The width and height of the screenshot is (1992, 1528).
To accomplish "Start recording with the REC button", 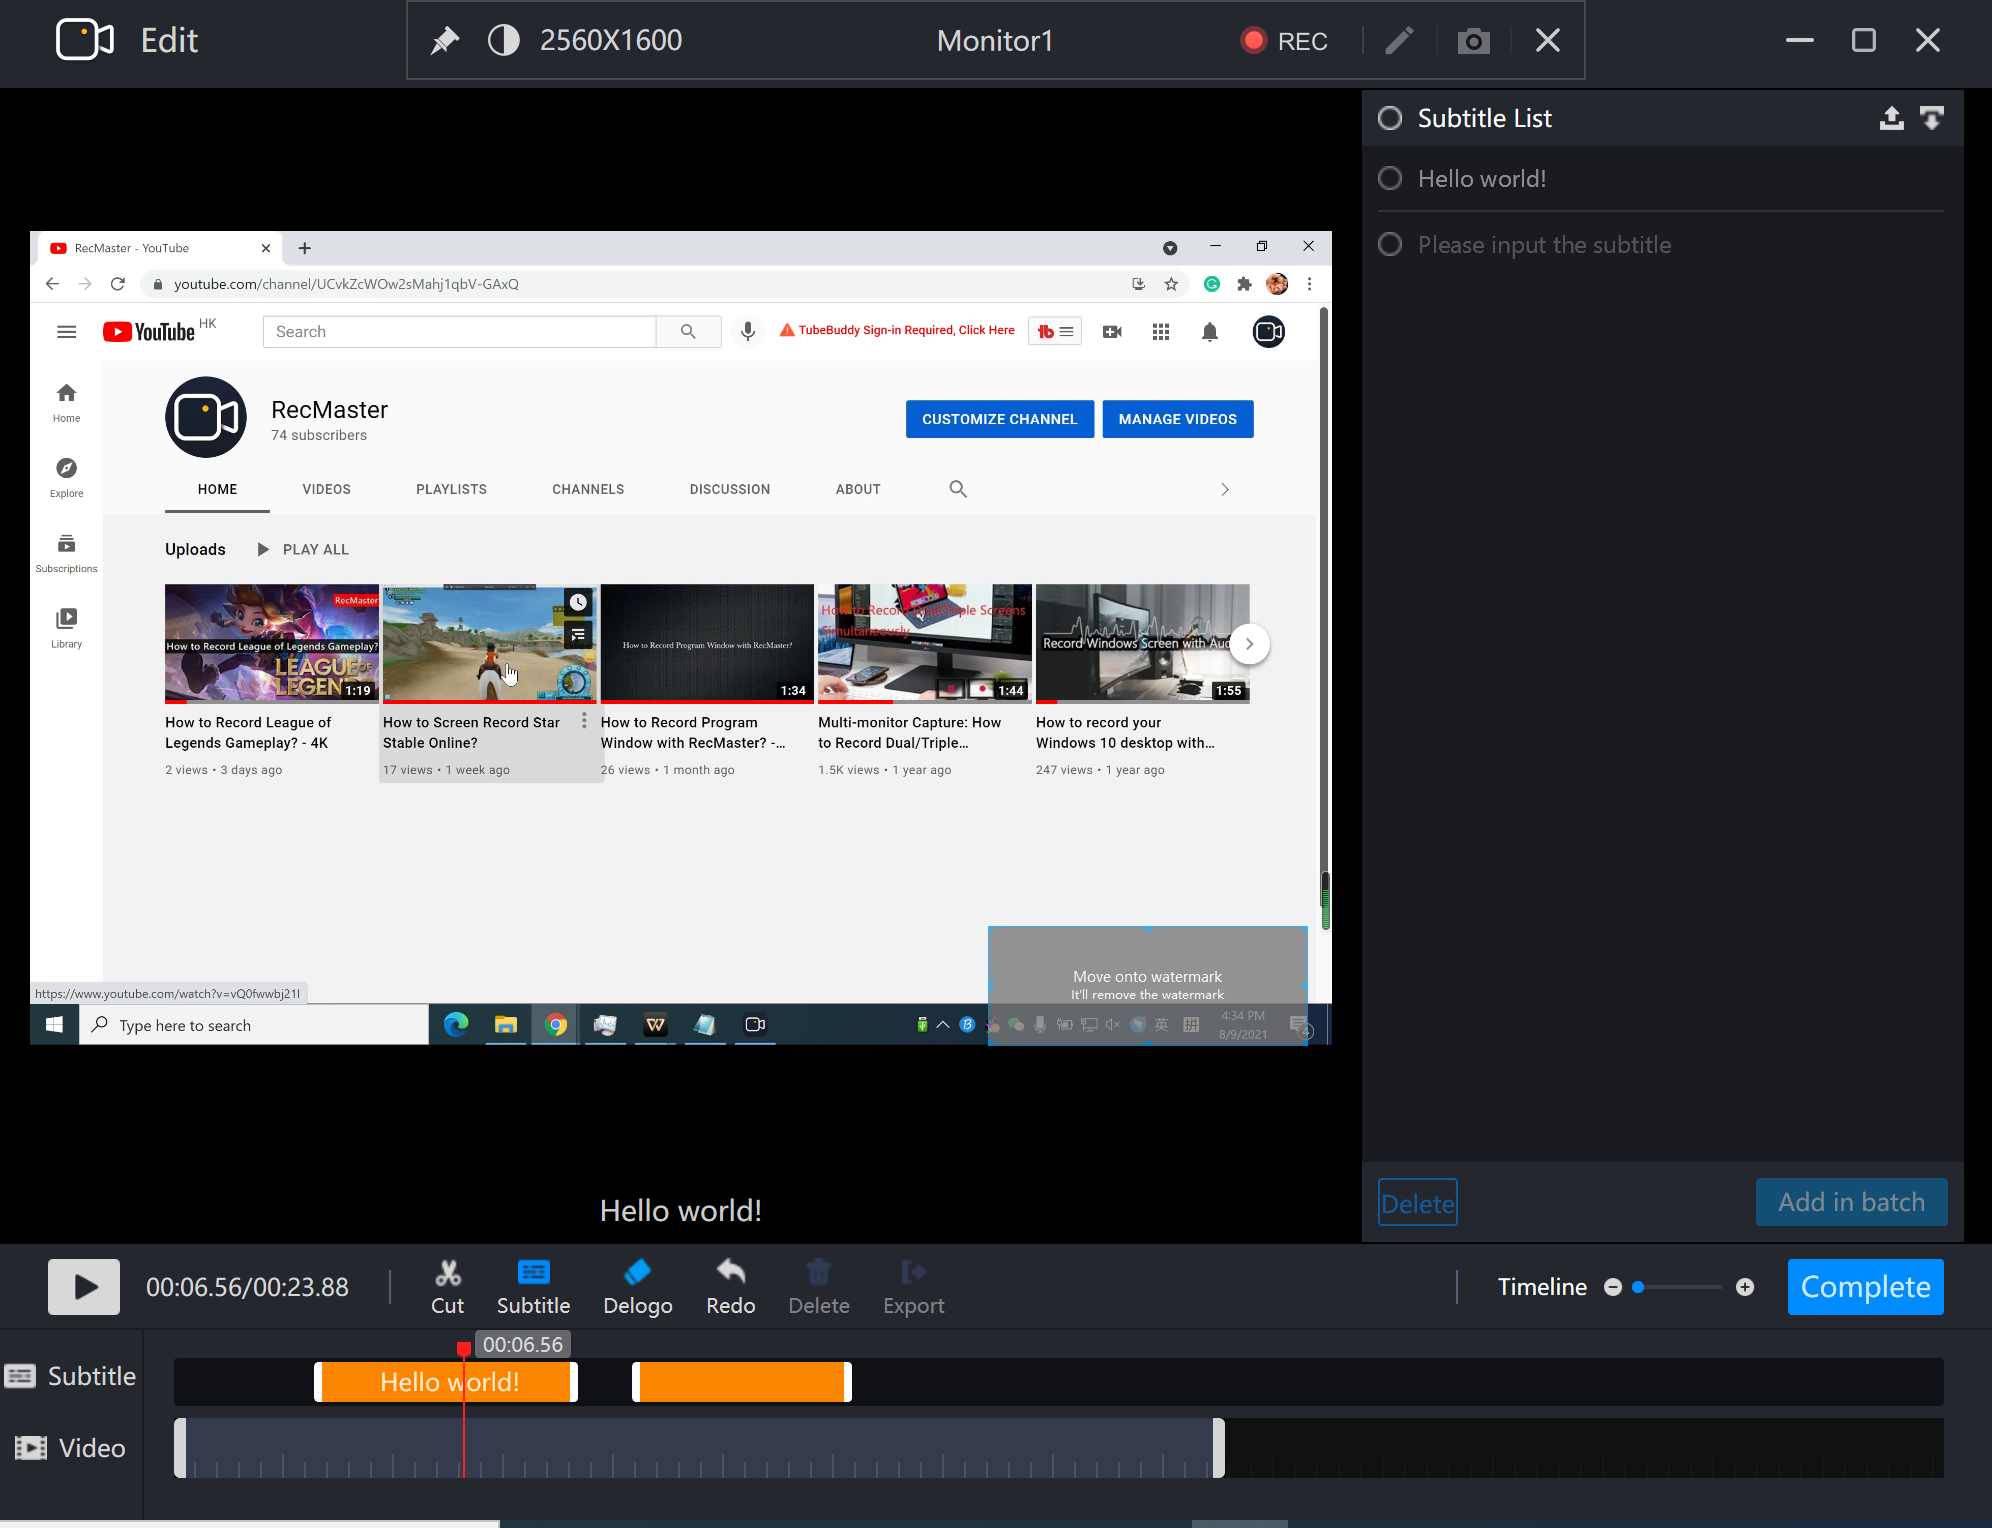I will pyautogui.click(x=1284, y=41).
